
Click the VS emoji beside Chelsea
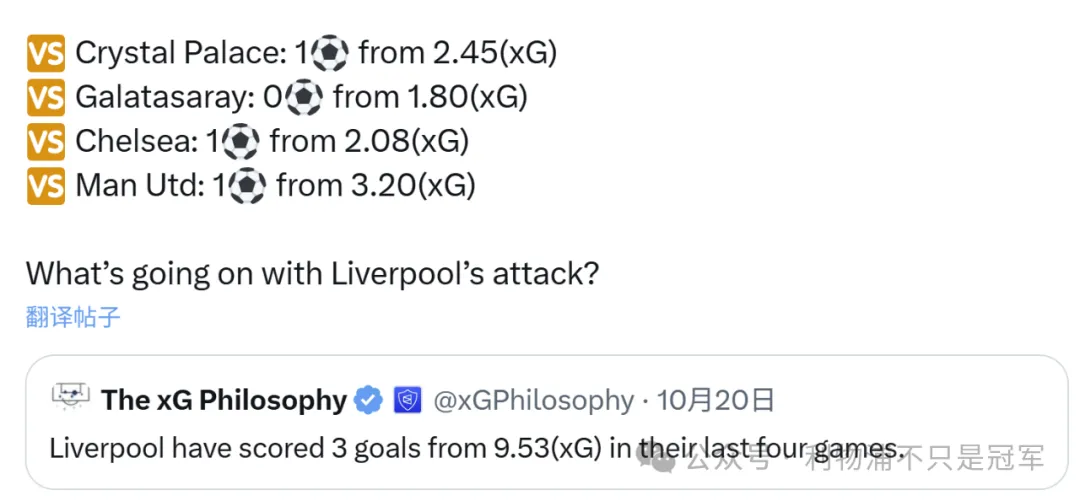(x=46, y=141)
